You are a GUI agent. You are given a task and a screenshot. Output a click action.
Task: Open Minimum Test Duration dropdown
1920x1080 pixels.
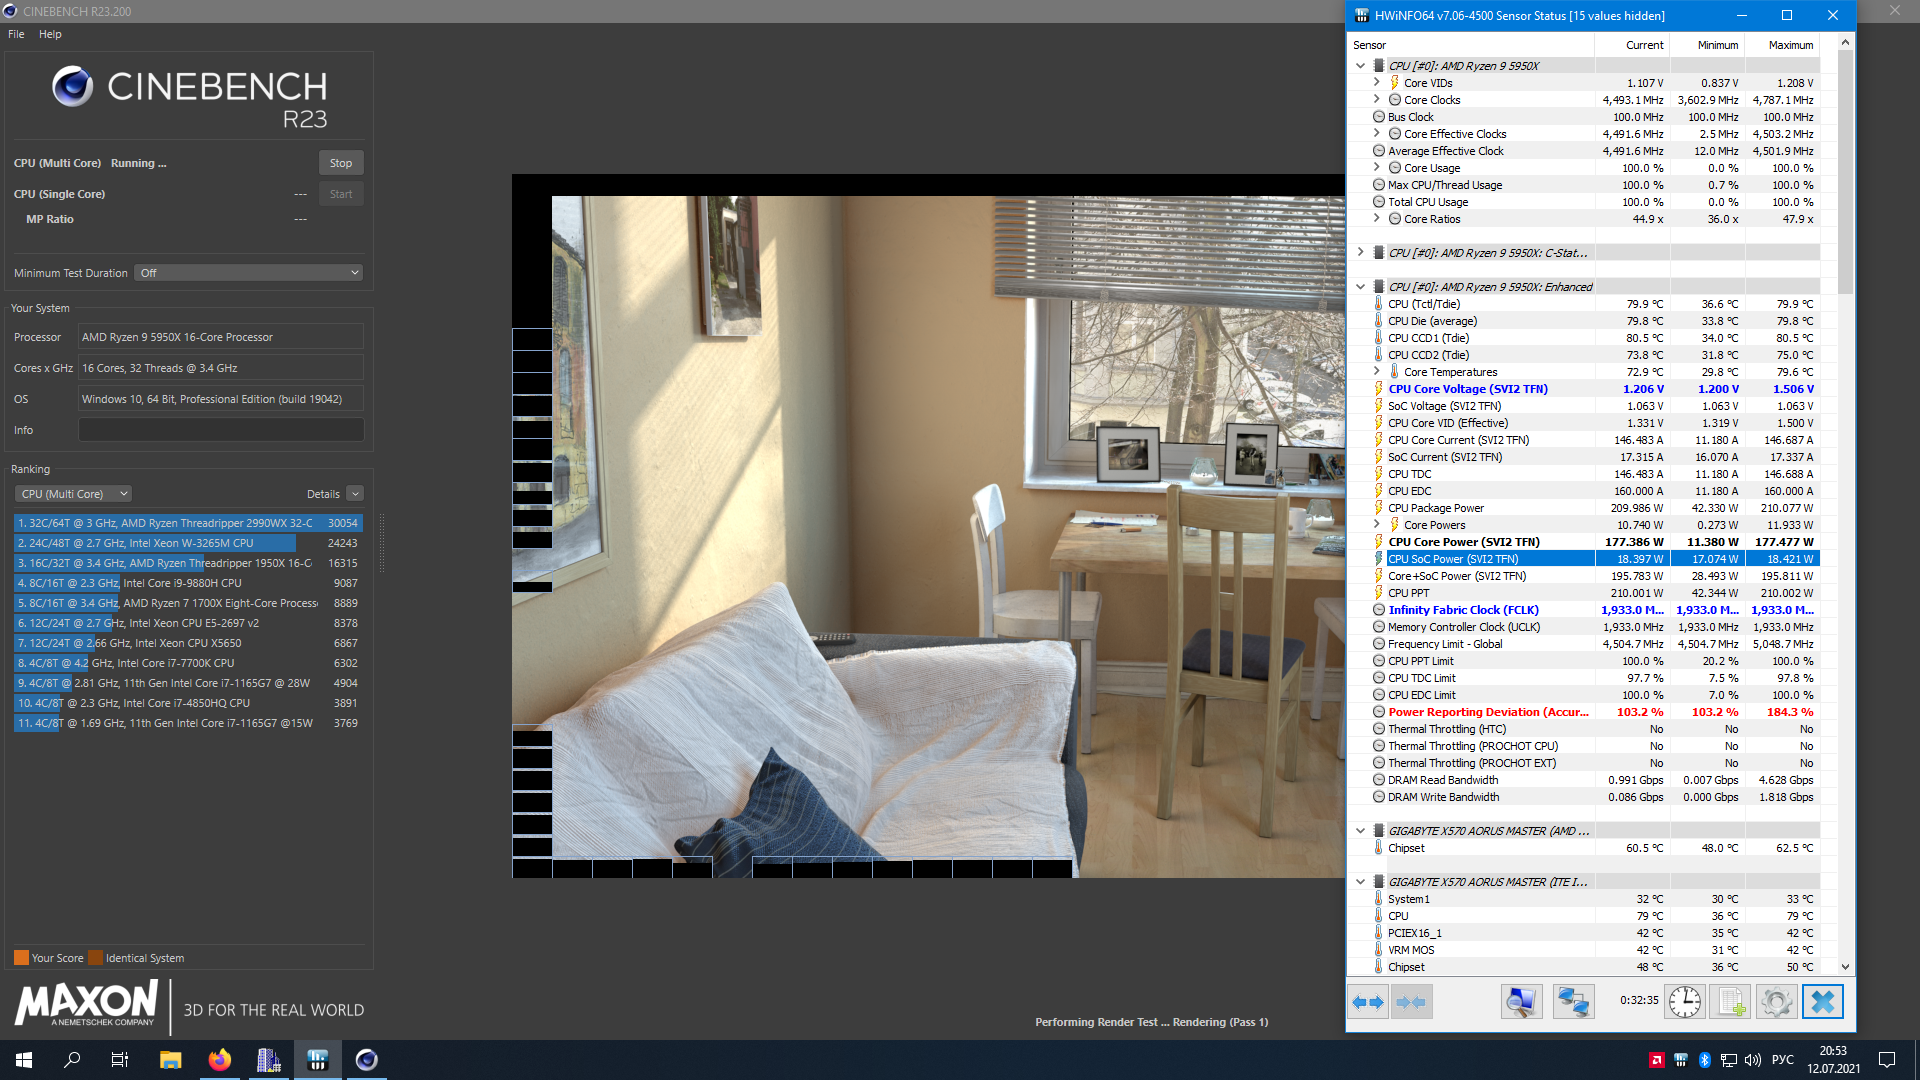click(248, 273)
